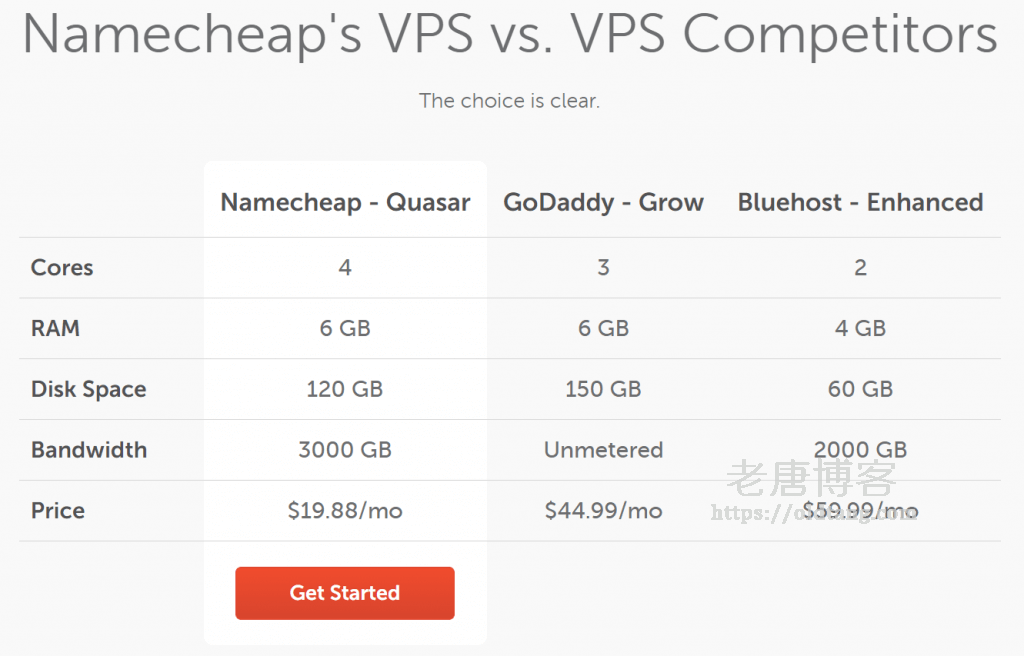Click Bluehost's 4 GB RAM cell
The height and width of the screenshot is (656, 1024).
tap(860, 329)
